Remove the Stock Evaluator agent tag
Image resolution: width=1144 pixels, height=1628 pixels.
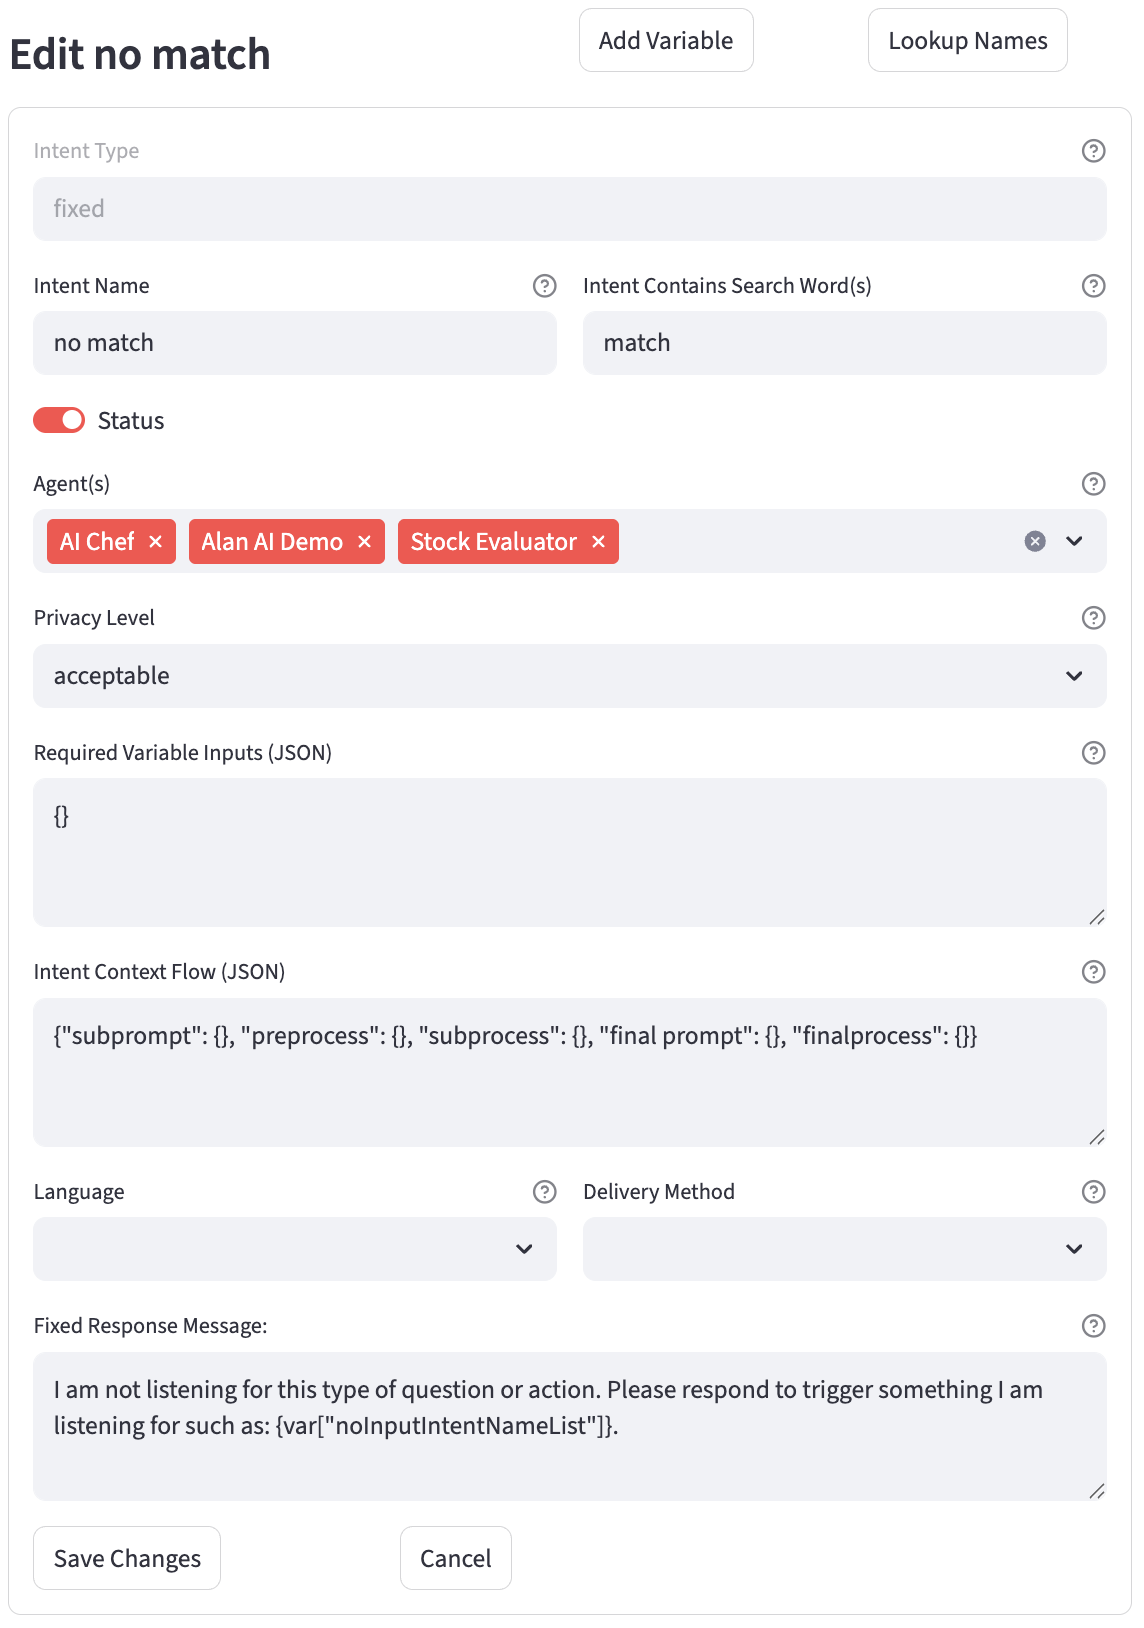coord(598,541)
